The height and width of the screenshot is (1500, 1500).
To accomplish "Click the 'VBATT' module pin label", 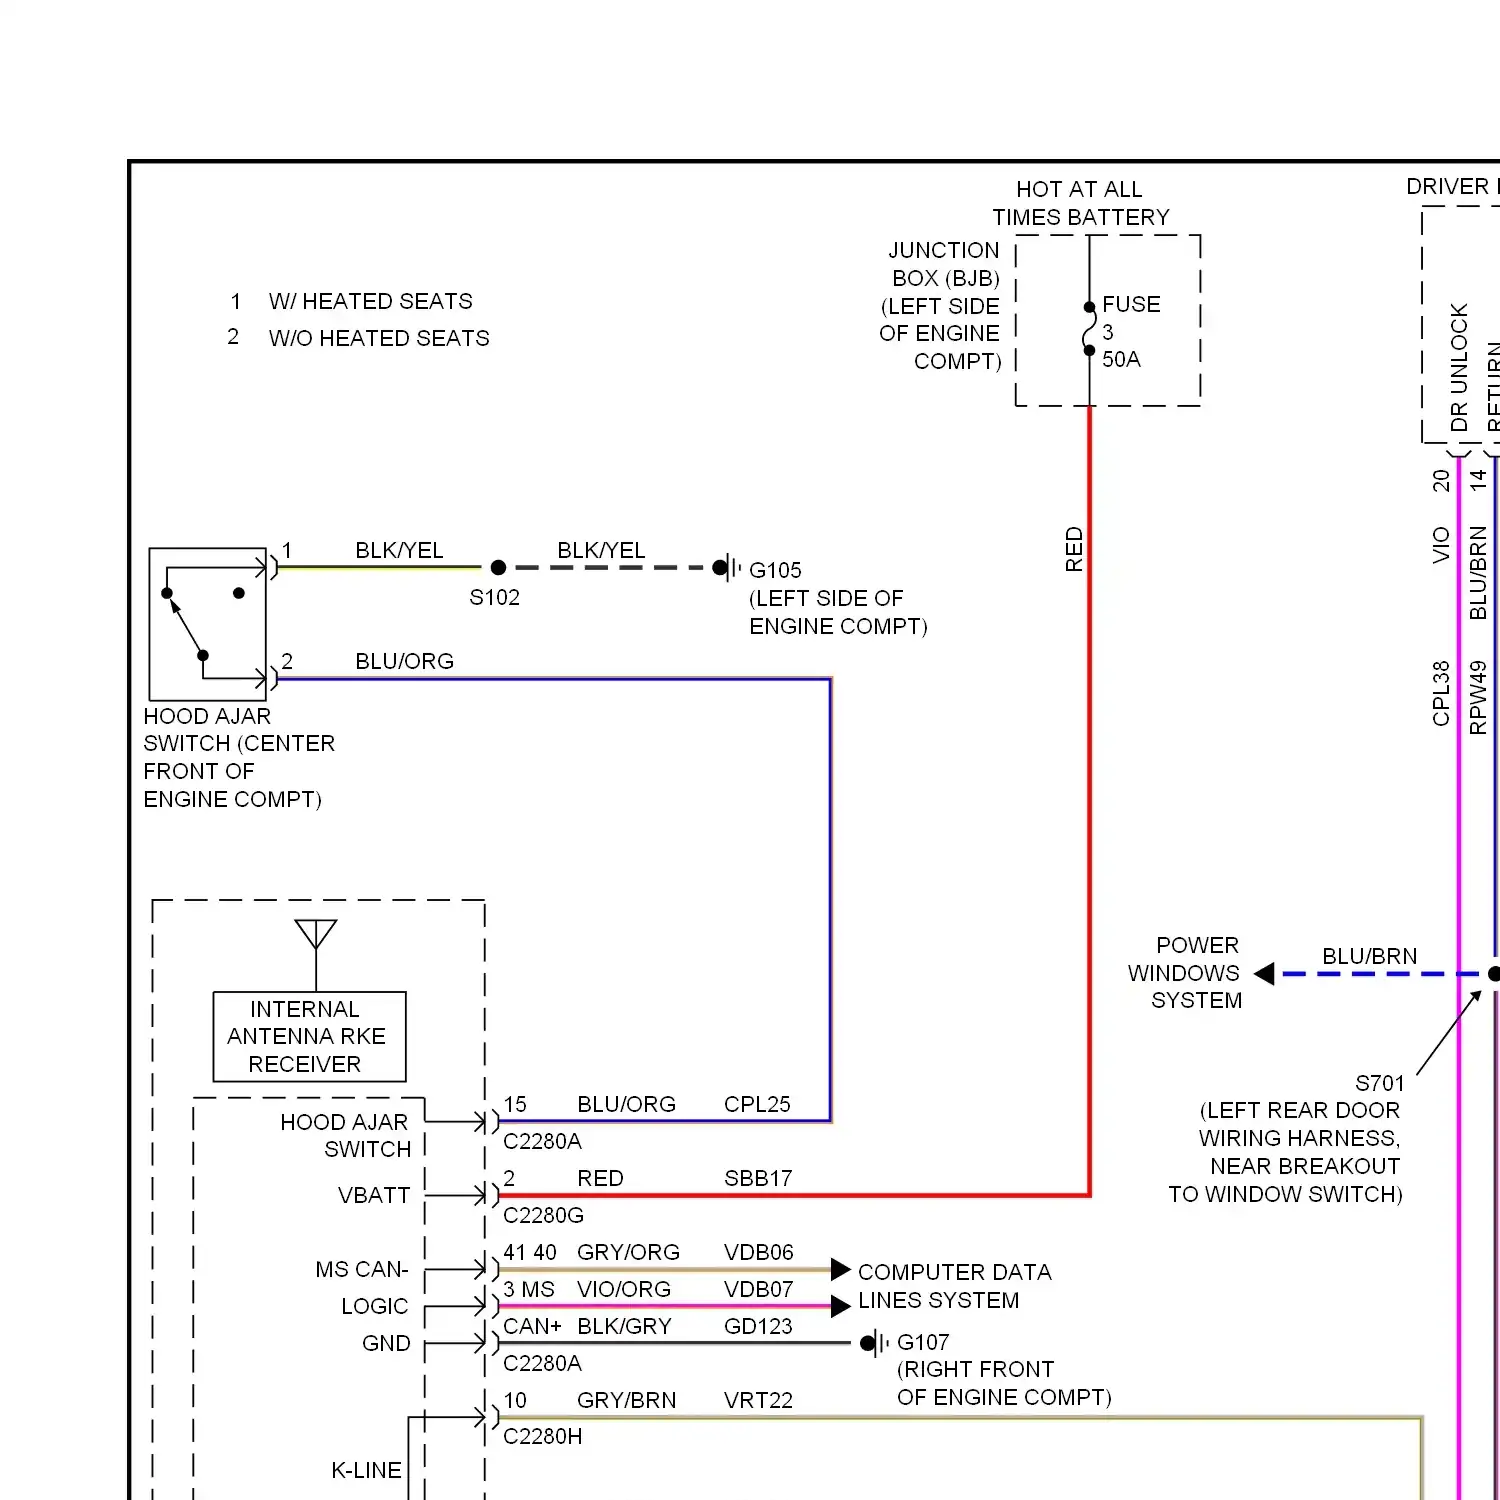I will pos(374,1195).
